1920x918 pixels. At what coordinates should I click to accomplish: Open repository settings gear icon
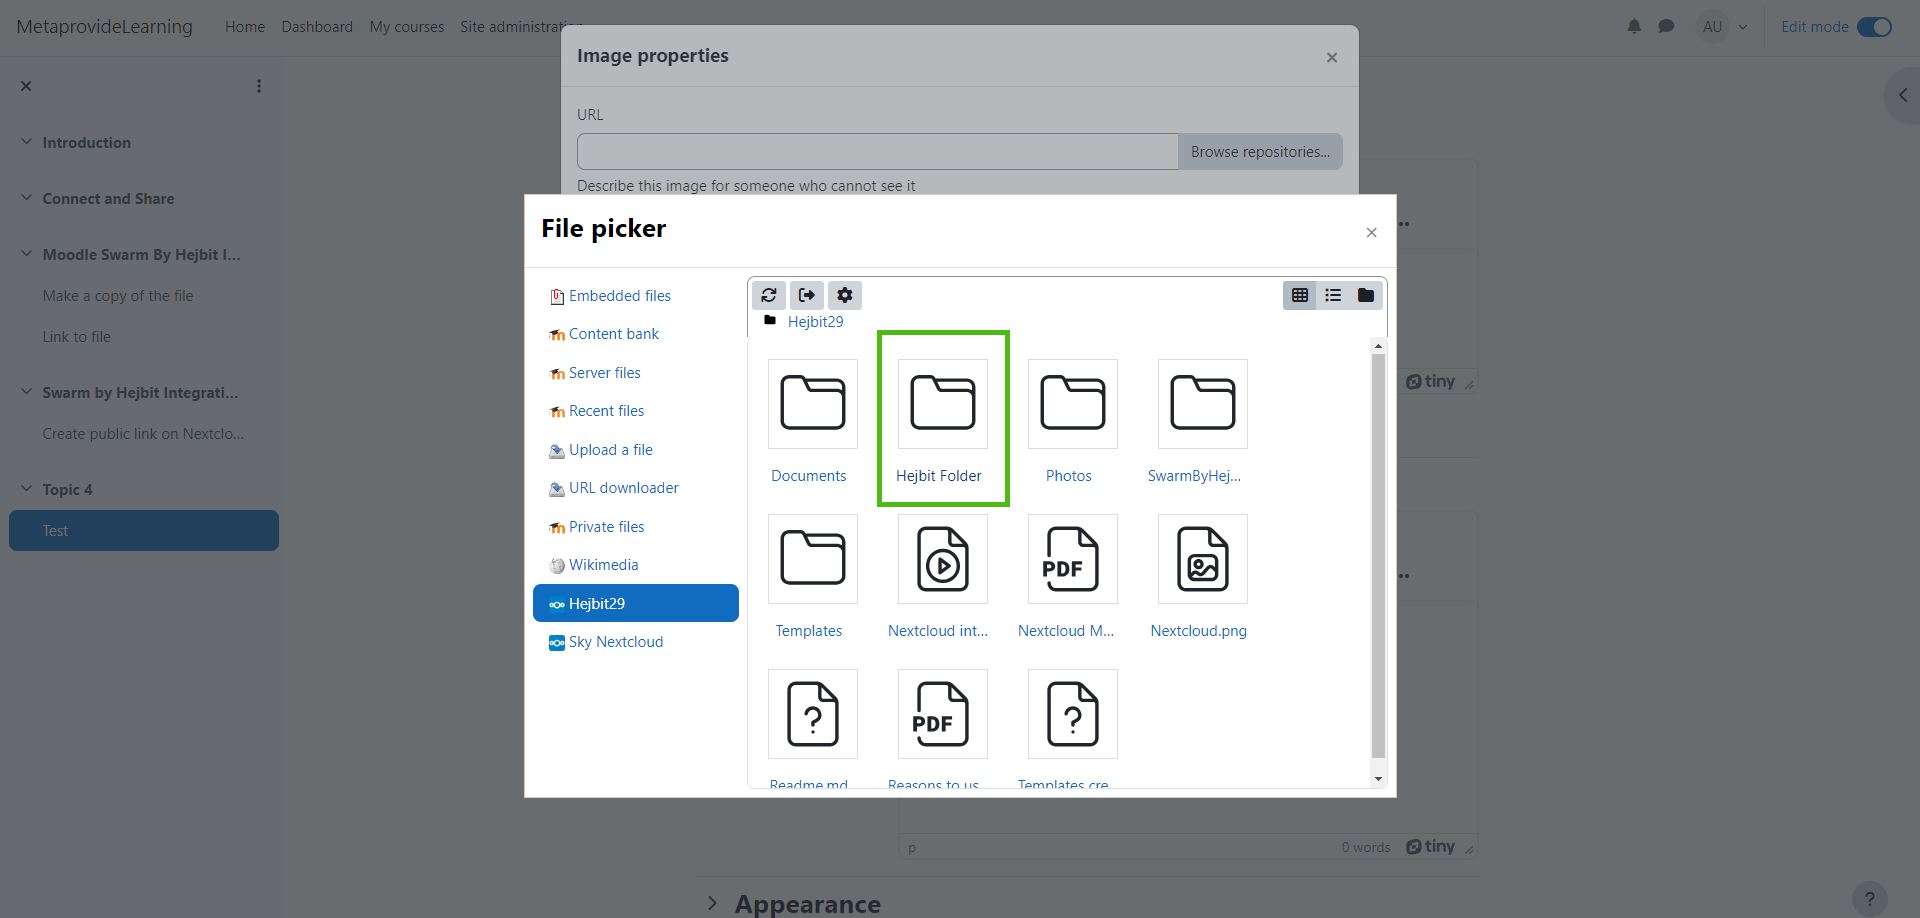845,295
